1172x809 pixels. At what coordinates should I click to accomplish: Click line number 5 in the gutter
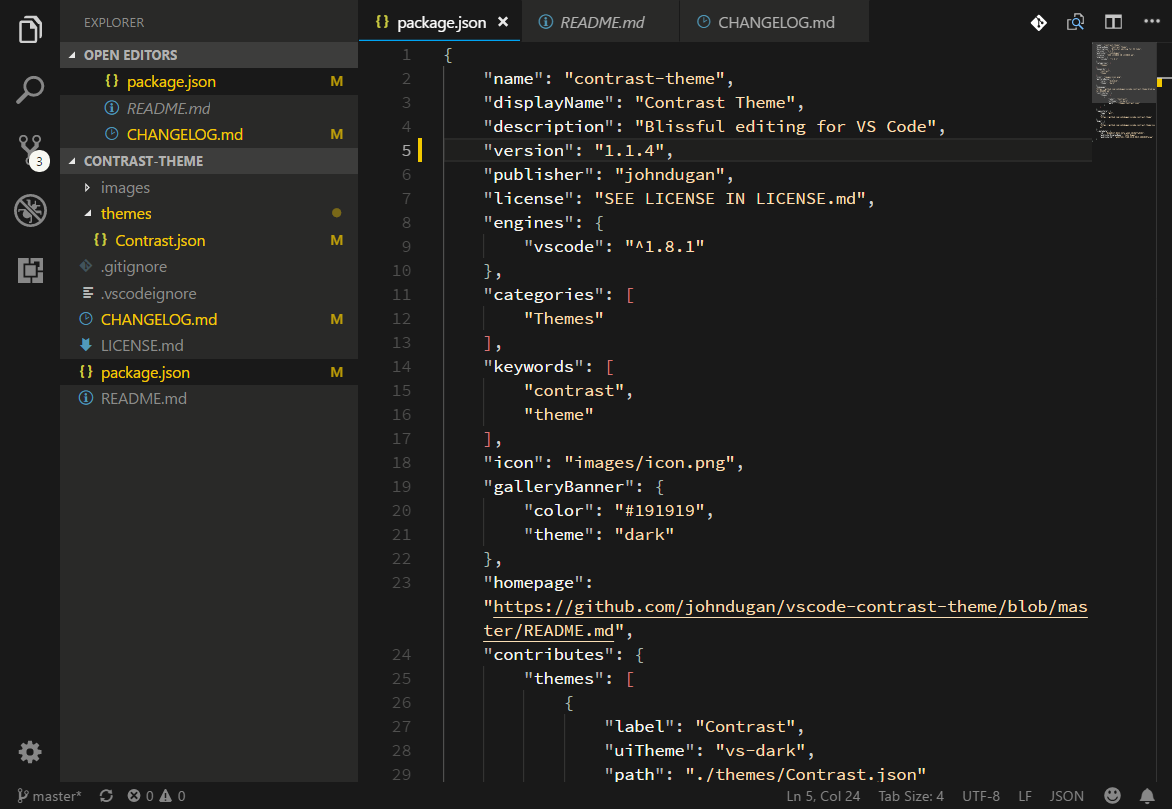406,150
